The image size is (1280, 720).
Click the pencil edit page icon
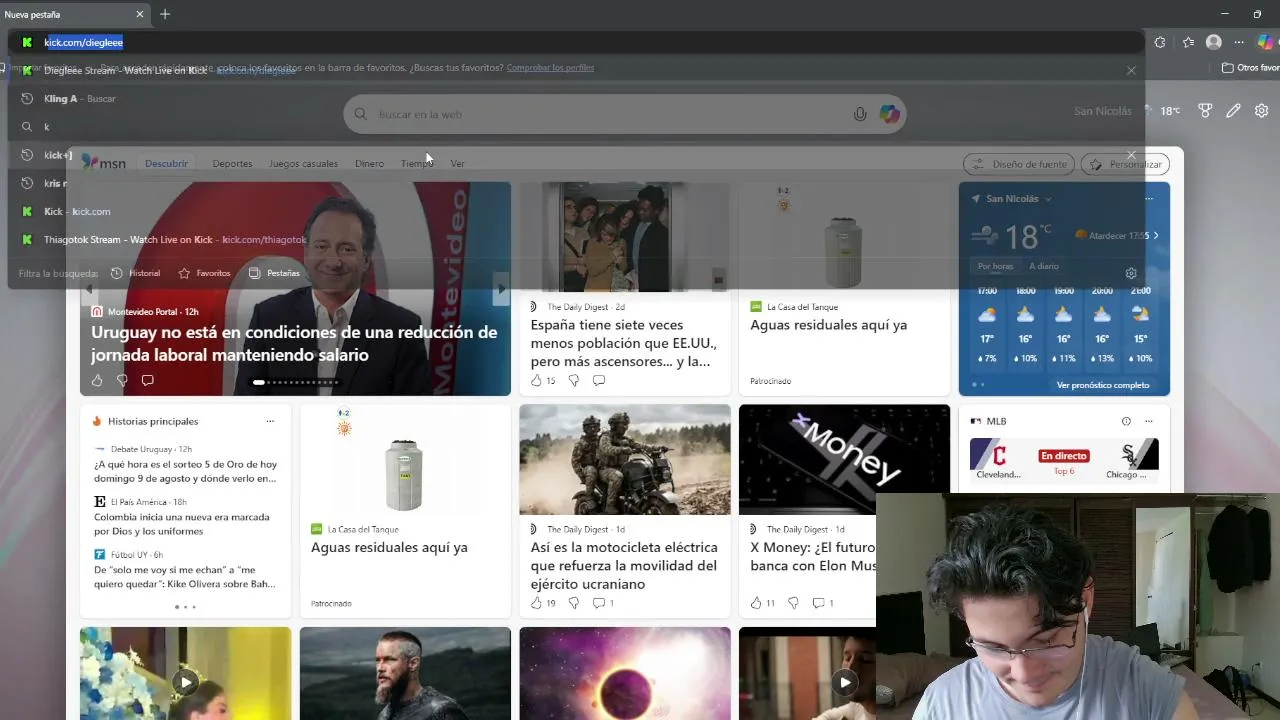(x=1233, y=111)
